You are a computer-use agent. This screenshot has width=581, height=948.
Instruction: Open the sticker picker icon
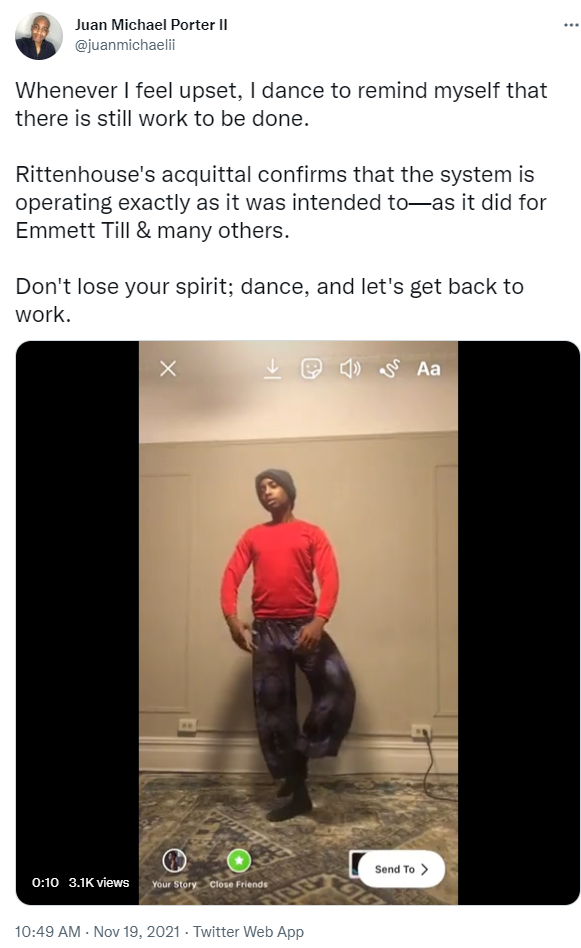pyautogui.click(x=311, y=368)
